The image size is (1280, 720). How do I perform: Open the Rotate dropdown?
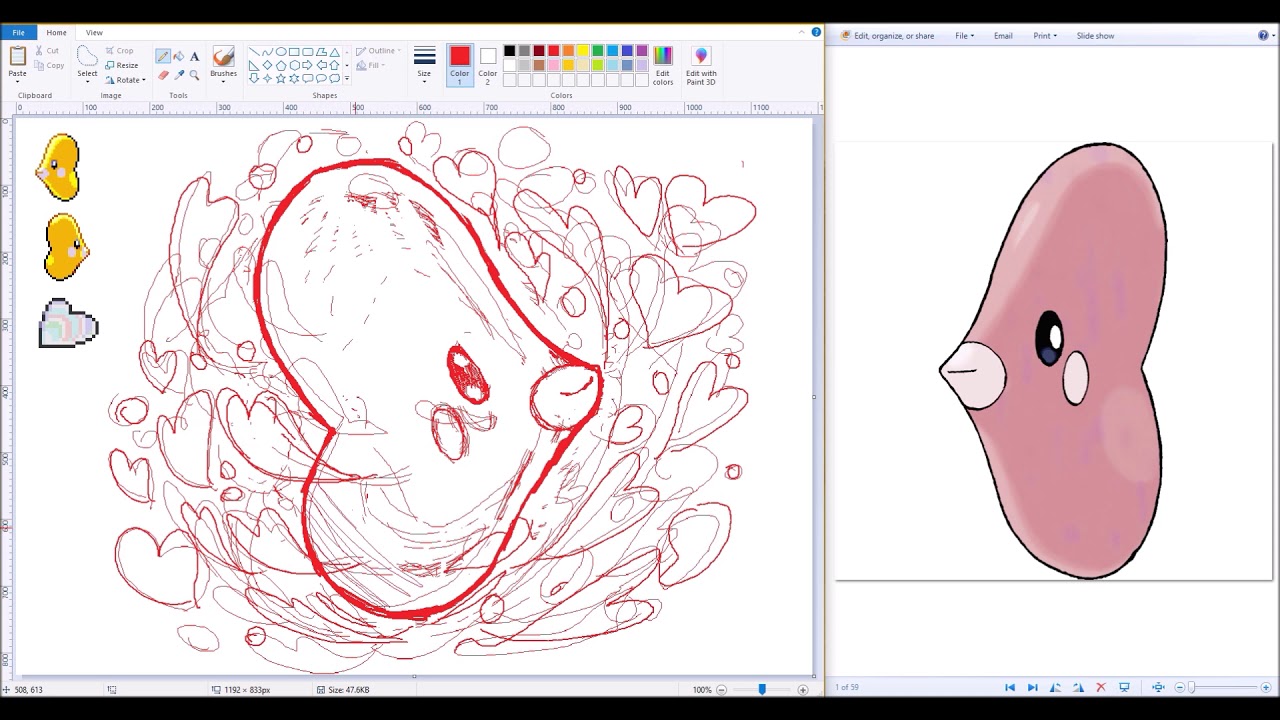pos(125,80)
